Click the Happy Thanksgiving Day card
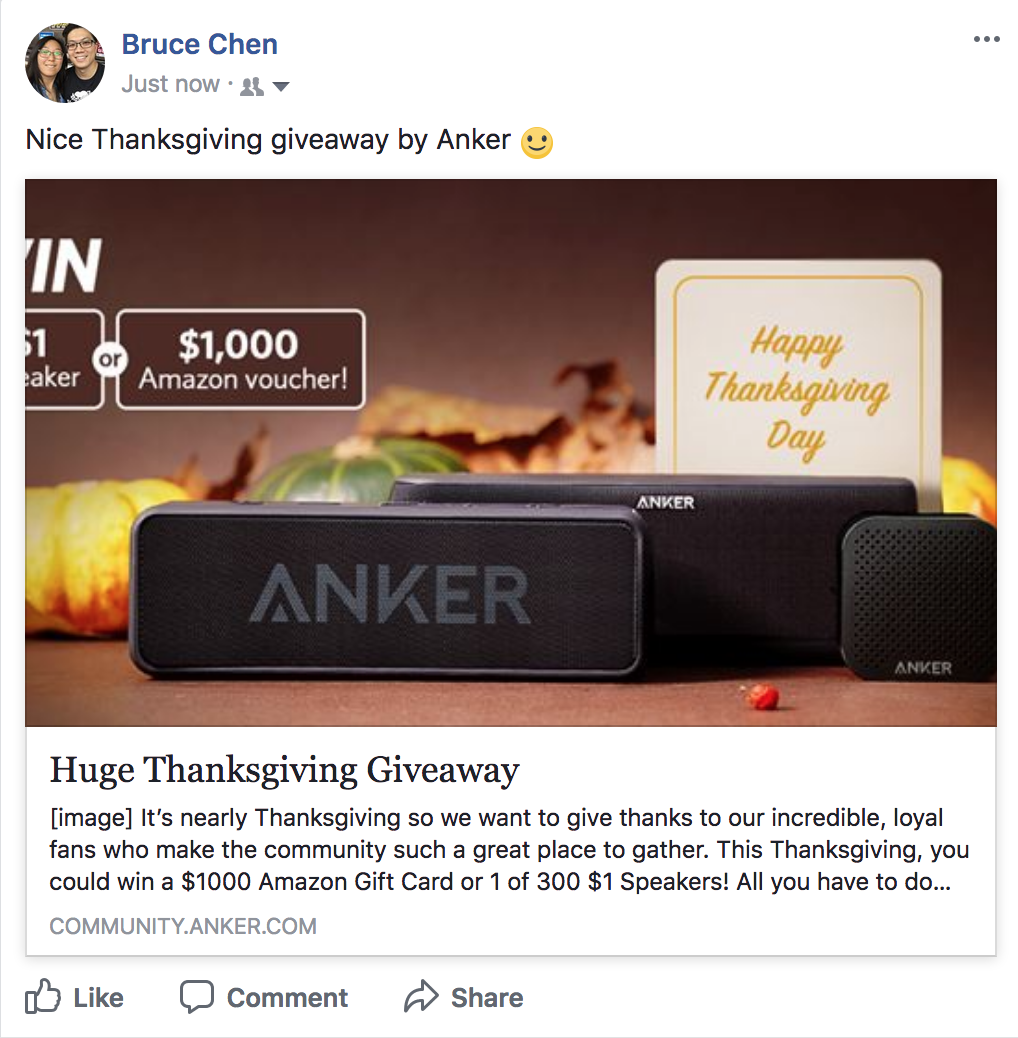 click(798, 367)
